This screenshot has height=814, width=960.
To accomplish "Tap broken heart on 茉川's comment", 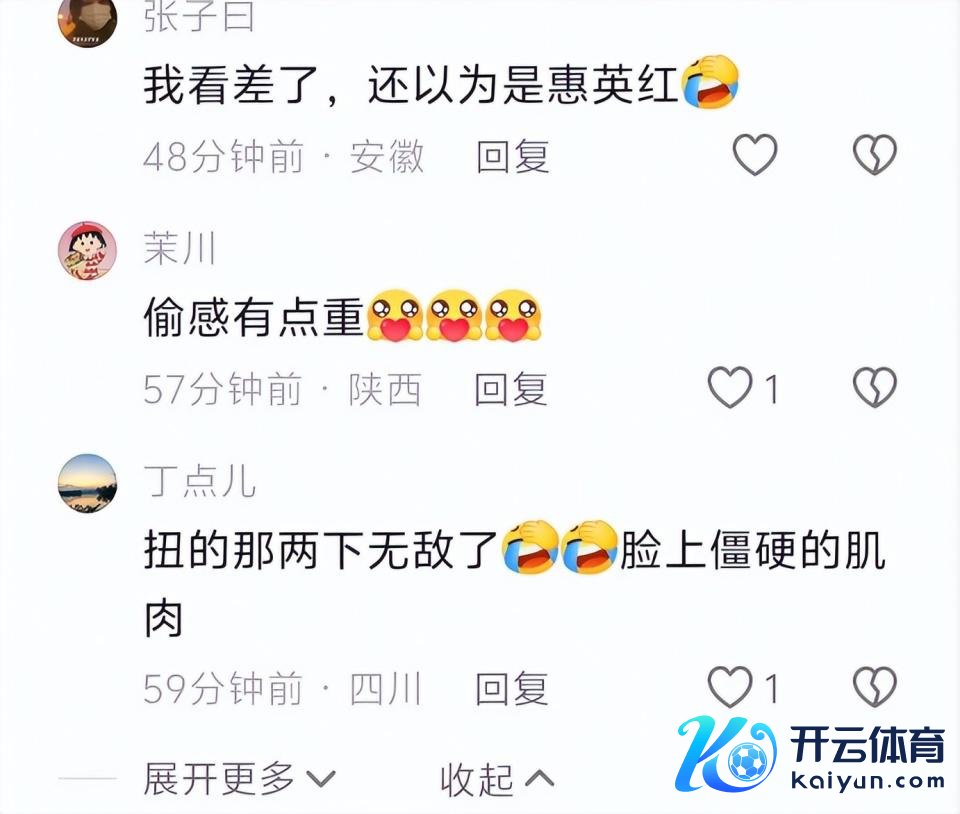I will [875, 387].
